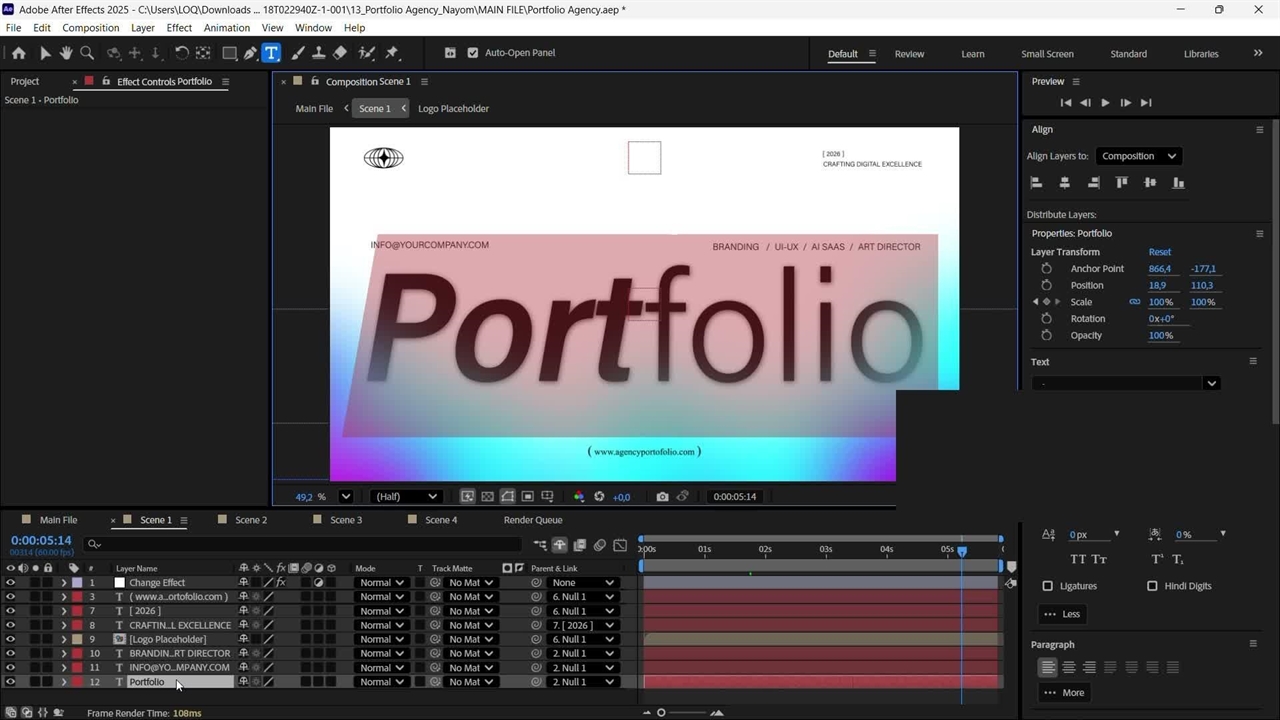Select the Hand tool in toolbar
The width and height of the screenshot is (1280, 720).
tap(66, 53)
